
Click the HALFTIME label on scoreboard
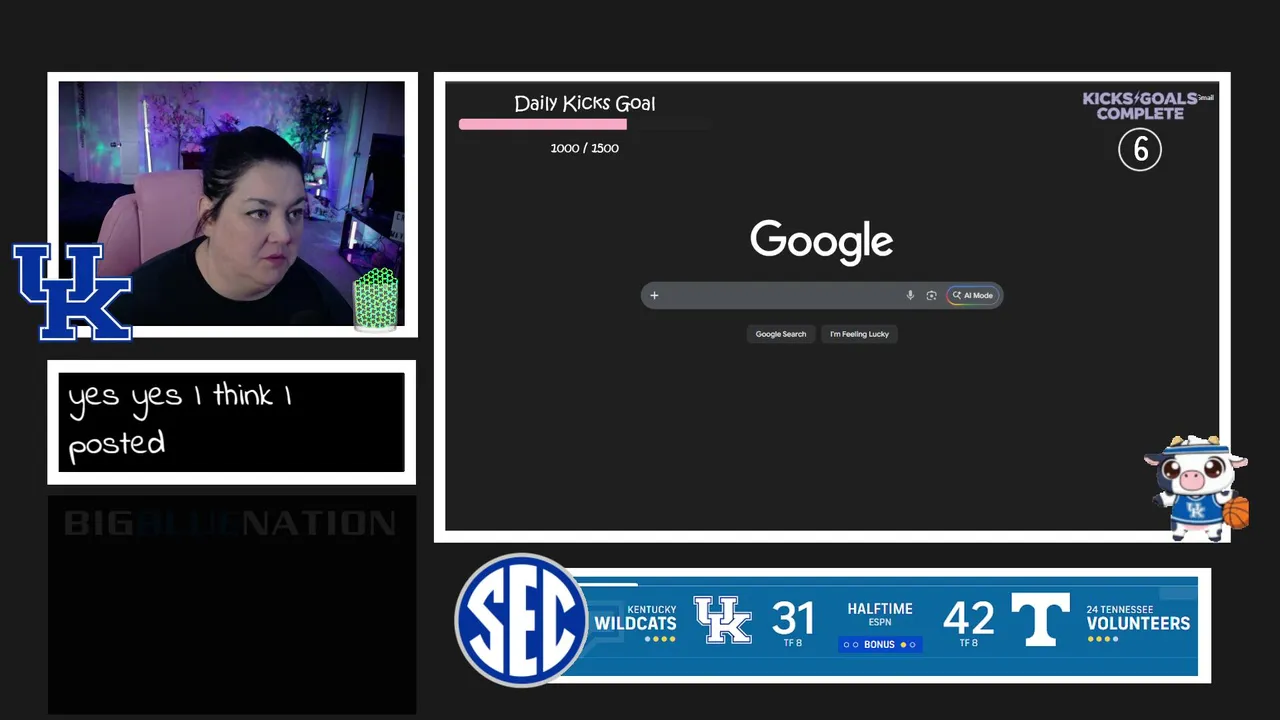(880, 608)
